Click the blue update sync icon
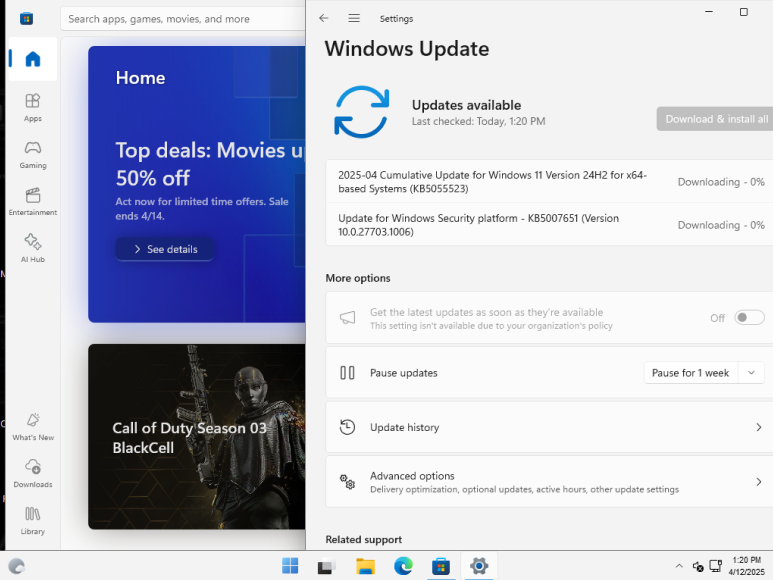This screenshot has height=580, width=773. point(361,112)
